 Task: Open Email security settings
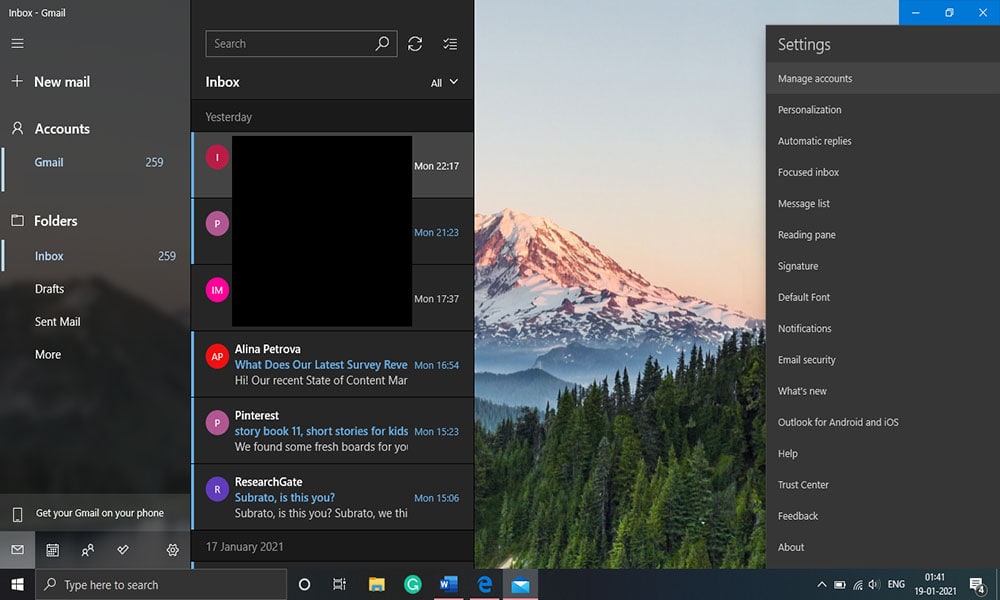tap(883, 360)
